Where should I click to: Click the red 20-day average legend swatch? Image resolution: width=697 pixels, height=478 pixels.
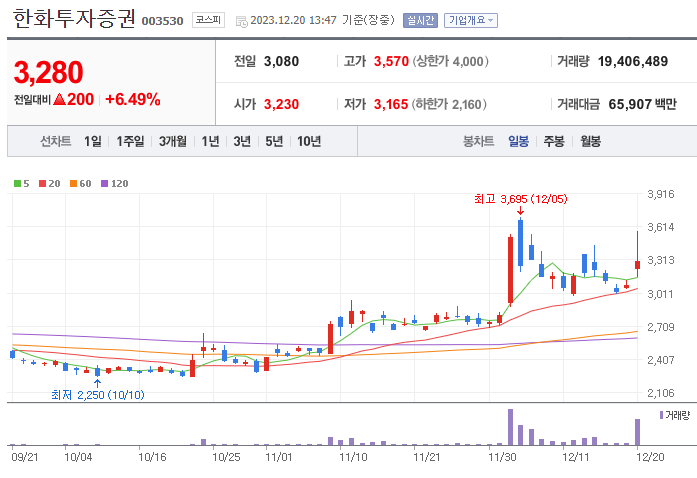[x=43, y=184]
